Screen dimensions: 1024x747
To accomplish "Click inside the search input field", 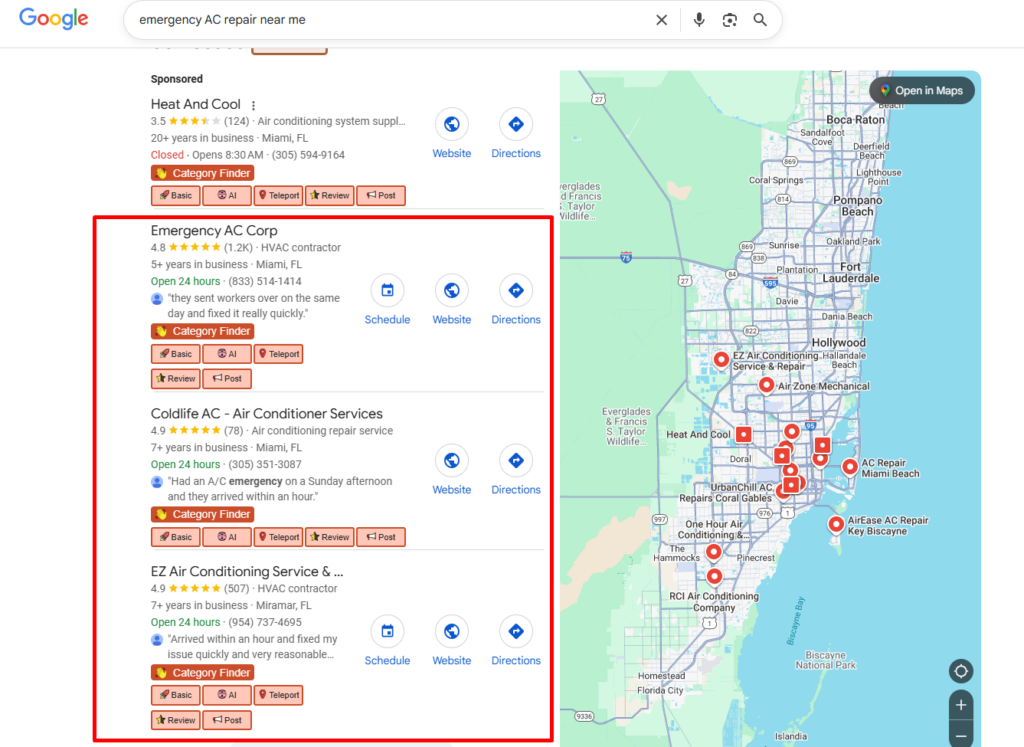I will click(x=400, y=20).
